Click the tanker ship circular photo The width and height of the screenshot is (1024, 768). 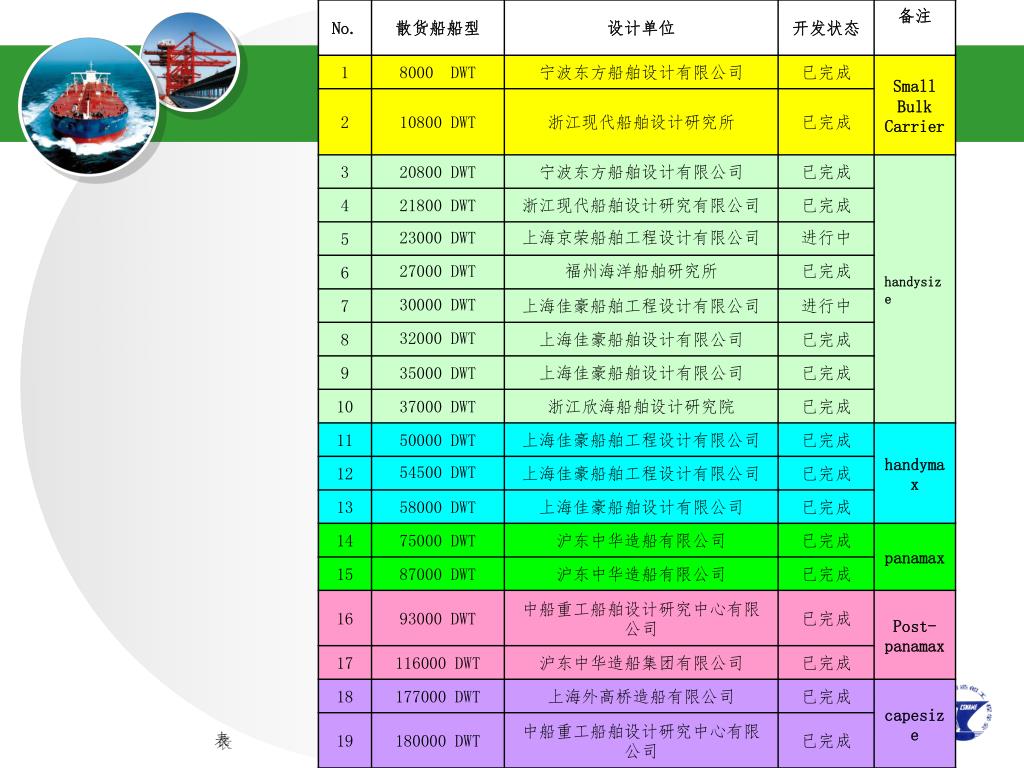click(x=88, y=106)
